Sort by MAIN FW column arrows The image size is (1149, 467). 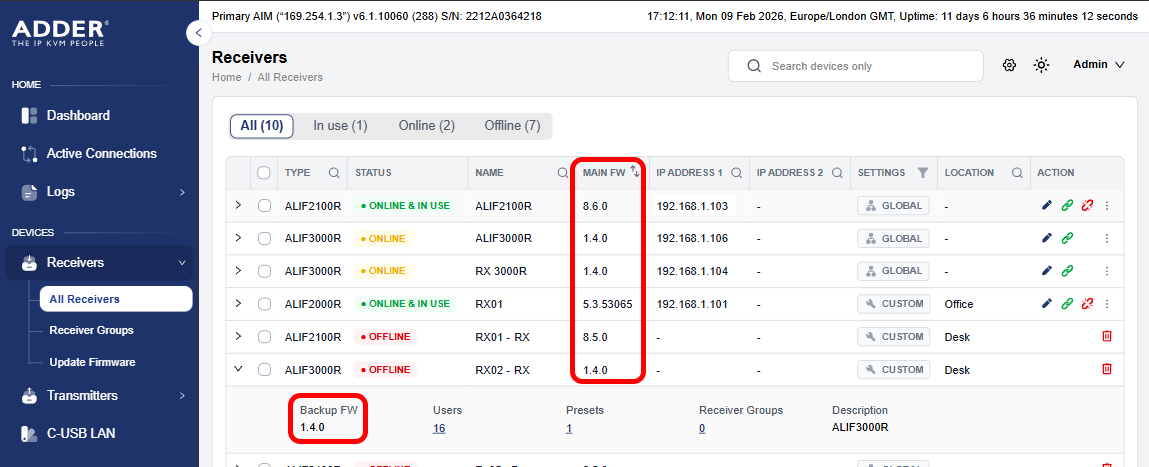(635, 172)
